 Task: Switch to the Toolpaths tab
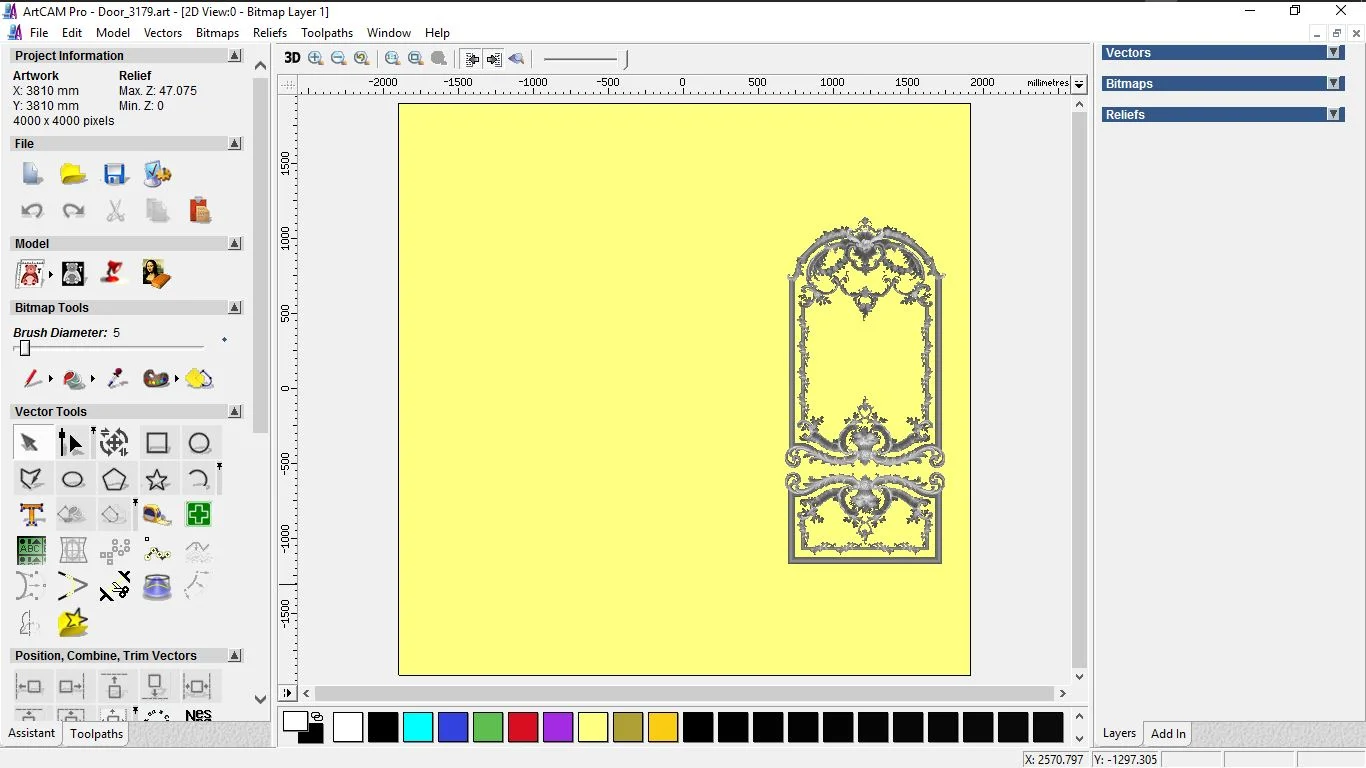click(96, 734)
